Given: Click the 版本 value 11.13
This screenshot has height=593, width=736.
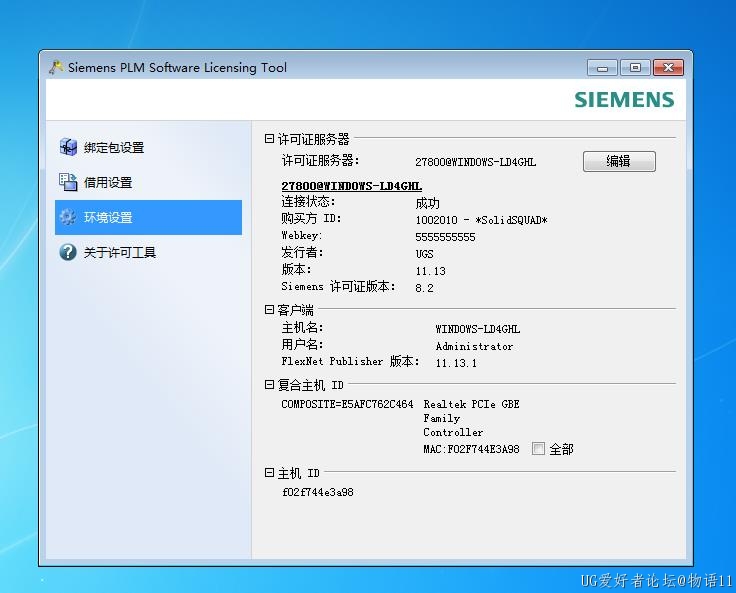Looking at the screenshot, I should pyautogui.click(x=430, y=271).
